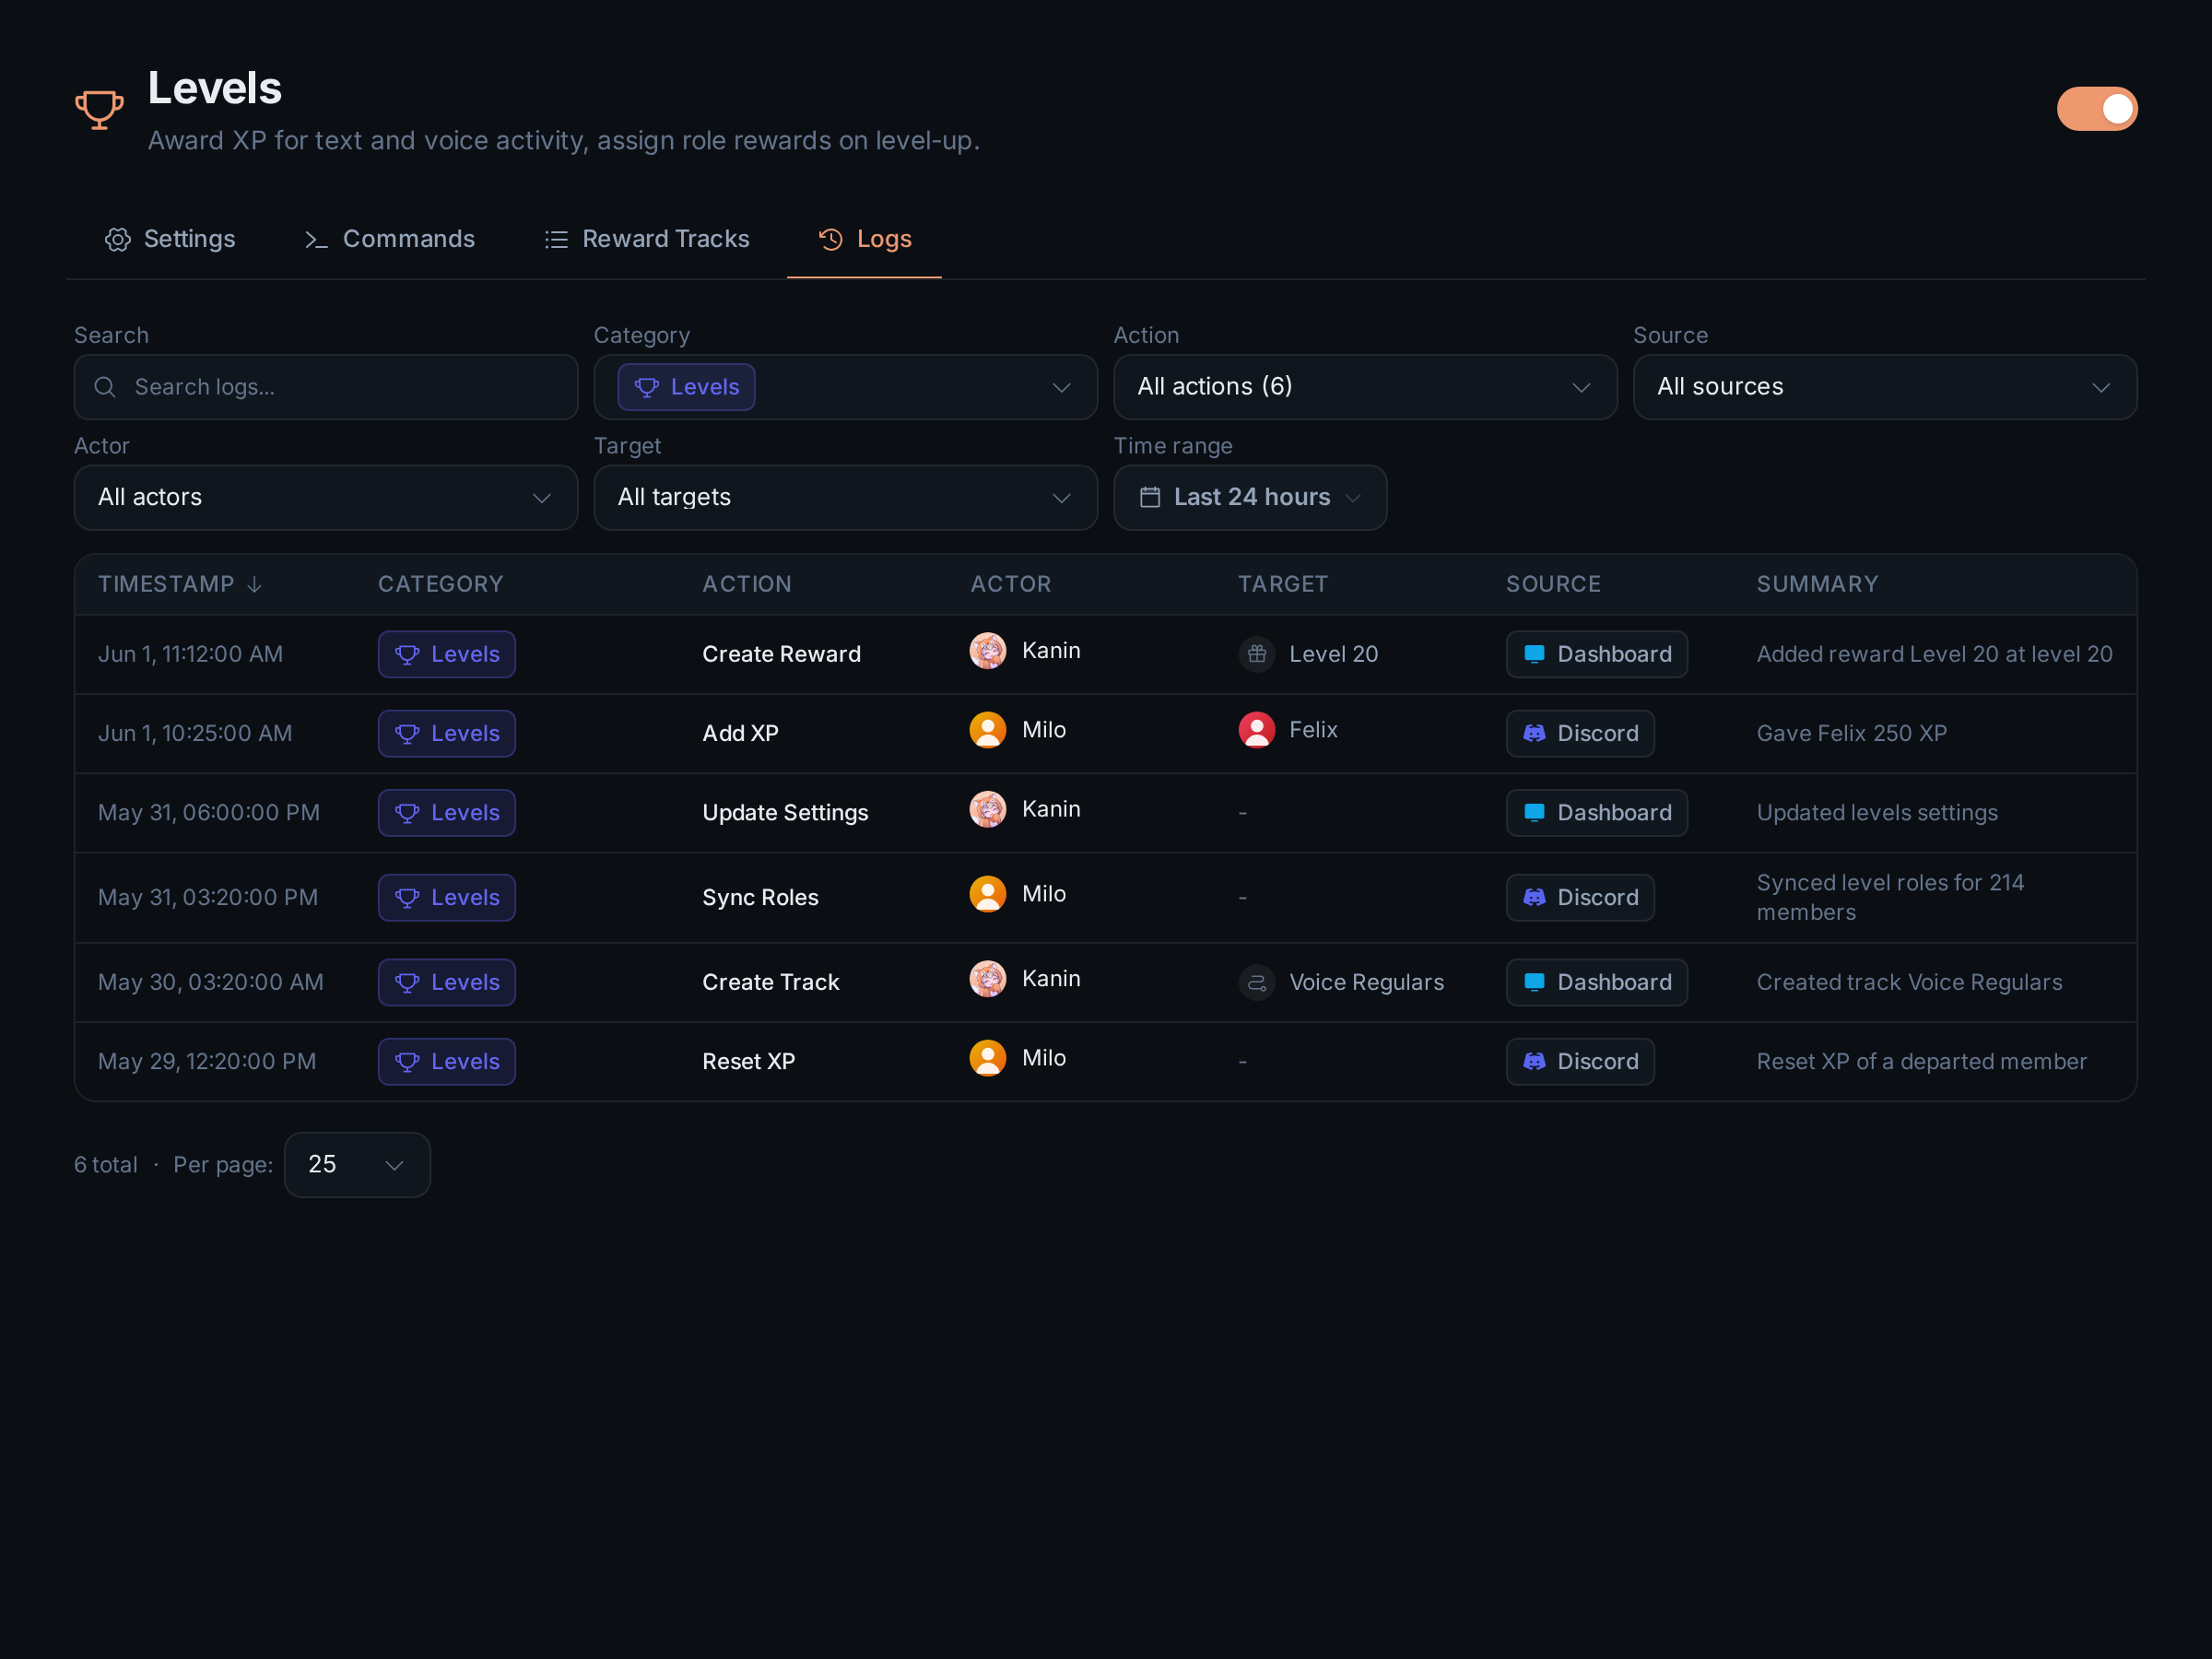2212x1659 pixels.
Task: Expand the Category dropdown
Action: pos(845,387)
